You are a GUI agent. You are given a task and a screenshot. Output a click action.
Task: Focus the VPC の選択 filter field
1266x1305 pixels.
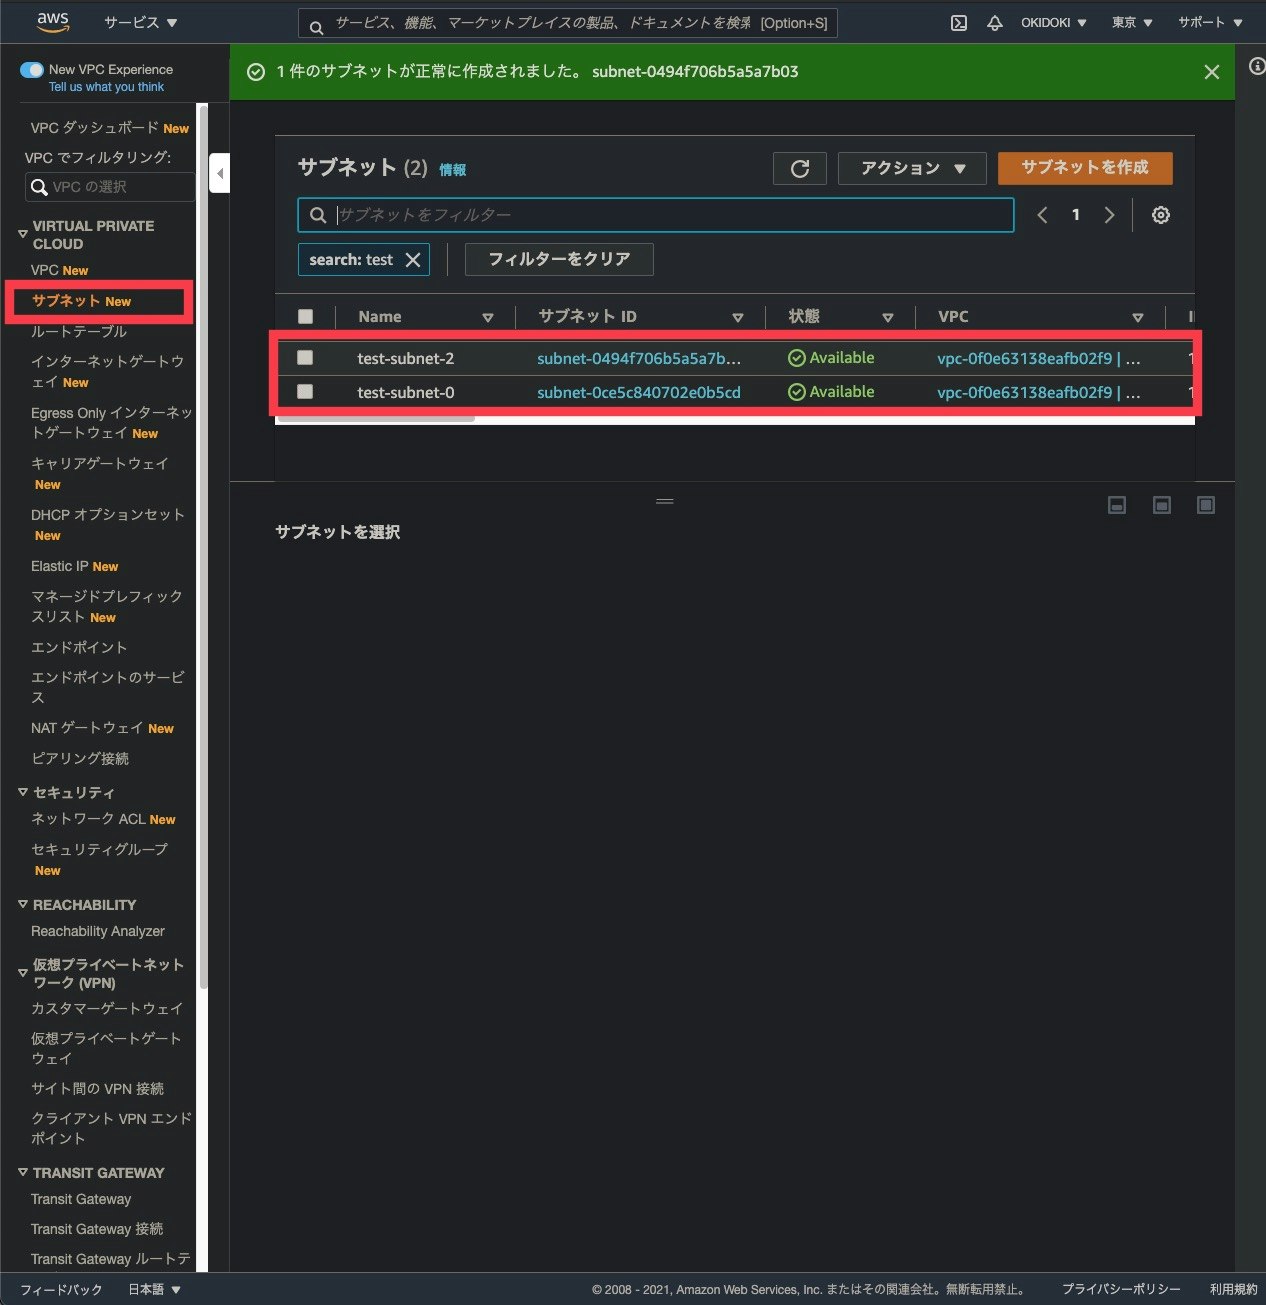point(110,187)
